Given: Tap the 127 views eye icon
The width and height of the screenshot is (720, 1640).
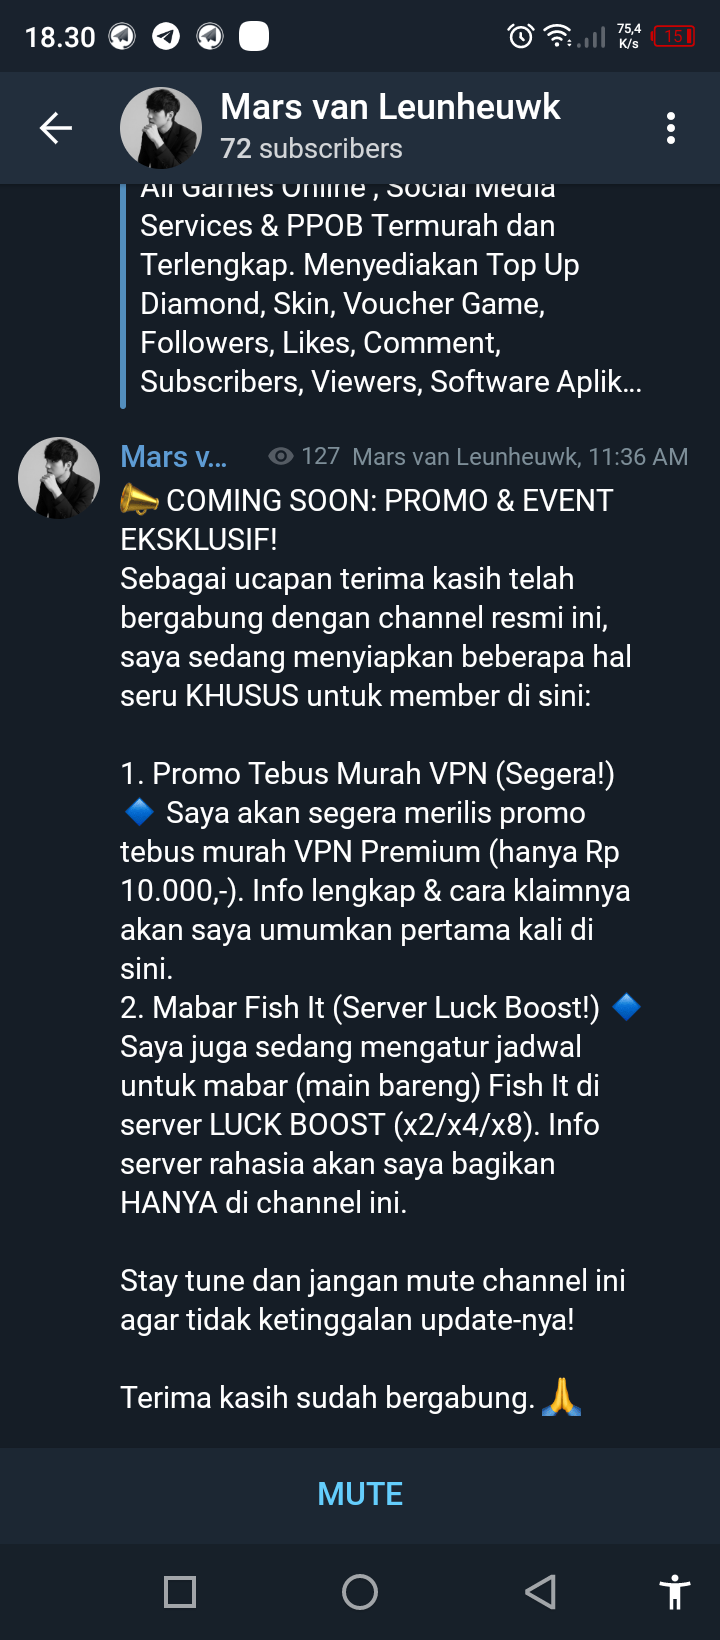Looking at the screenshot, I should coord(281,456).
